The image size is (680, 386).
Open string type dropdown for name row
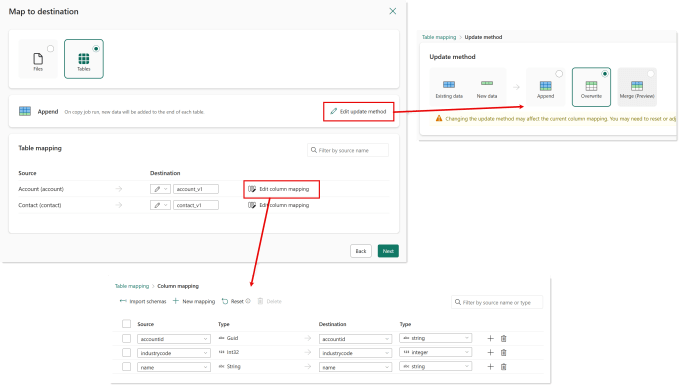click(x=435, y=366)
